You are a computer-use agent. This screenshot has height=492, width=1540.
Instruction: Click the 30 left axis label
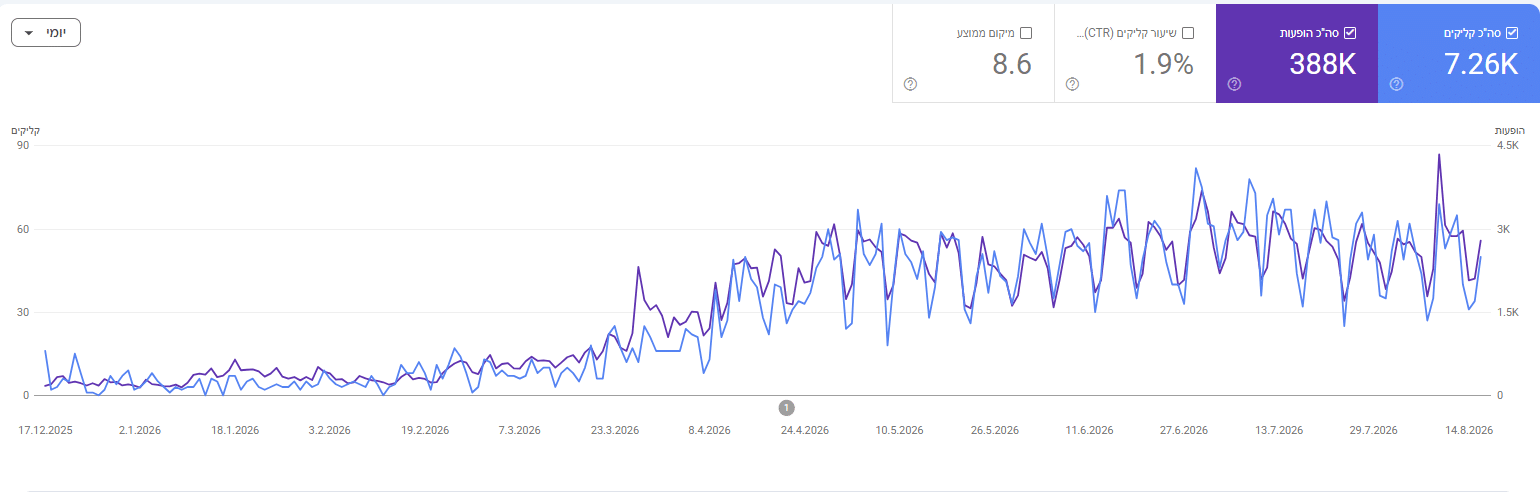22,313
